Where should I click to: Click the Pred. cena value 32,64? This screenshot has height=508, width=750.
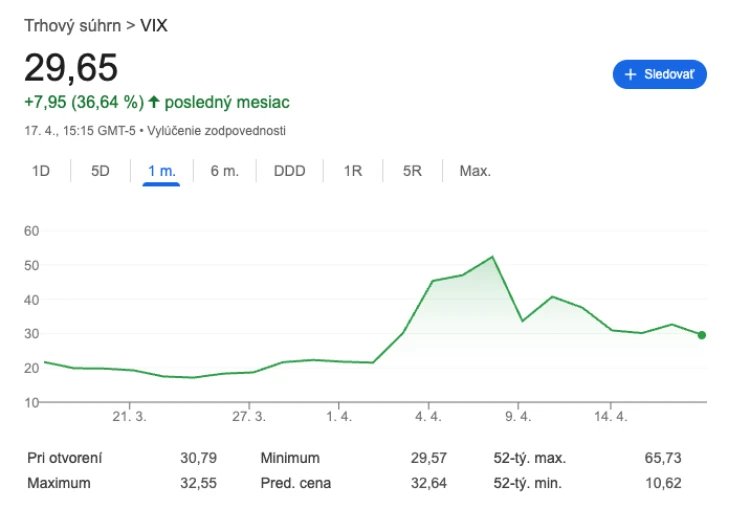(x=429, y=483)
